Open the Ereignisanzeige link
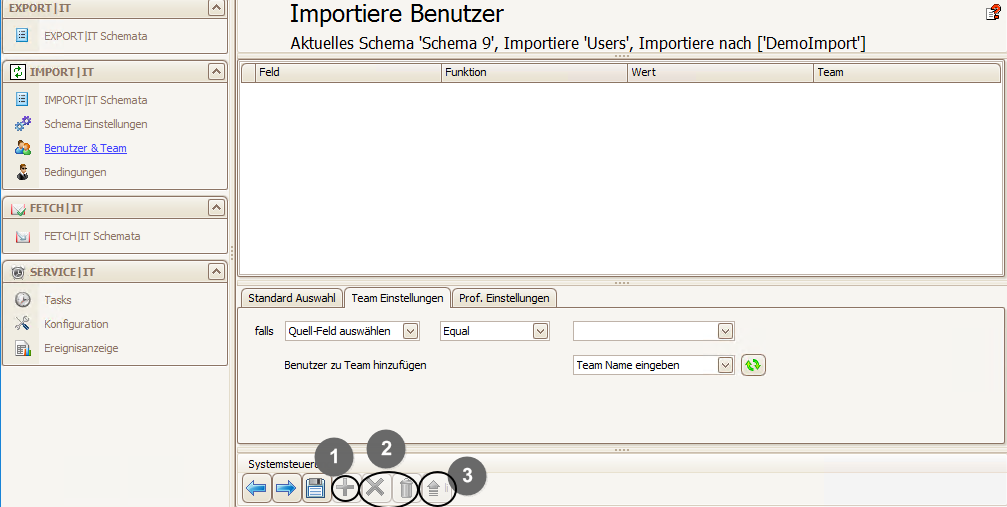The width and height of the screenshot is (1007, 507). click(x=81, y=348)
